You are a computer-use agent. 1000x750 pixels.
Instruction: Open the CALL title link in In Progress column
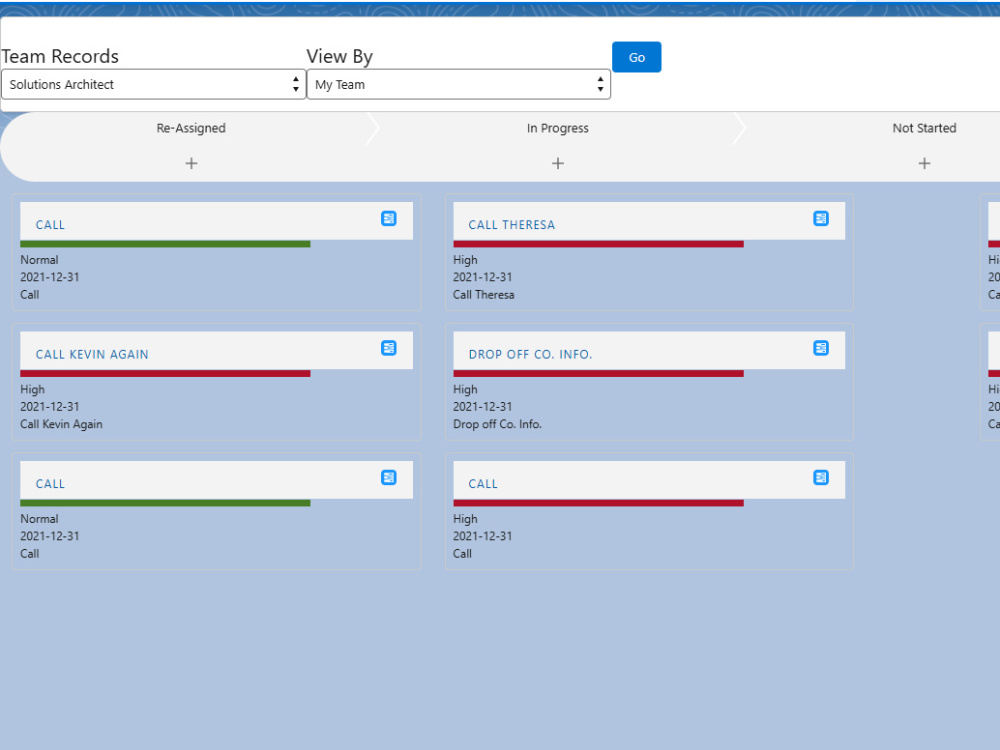[483, 484]
